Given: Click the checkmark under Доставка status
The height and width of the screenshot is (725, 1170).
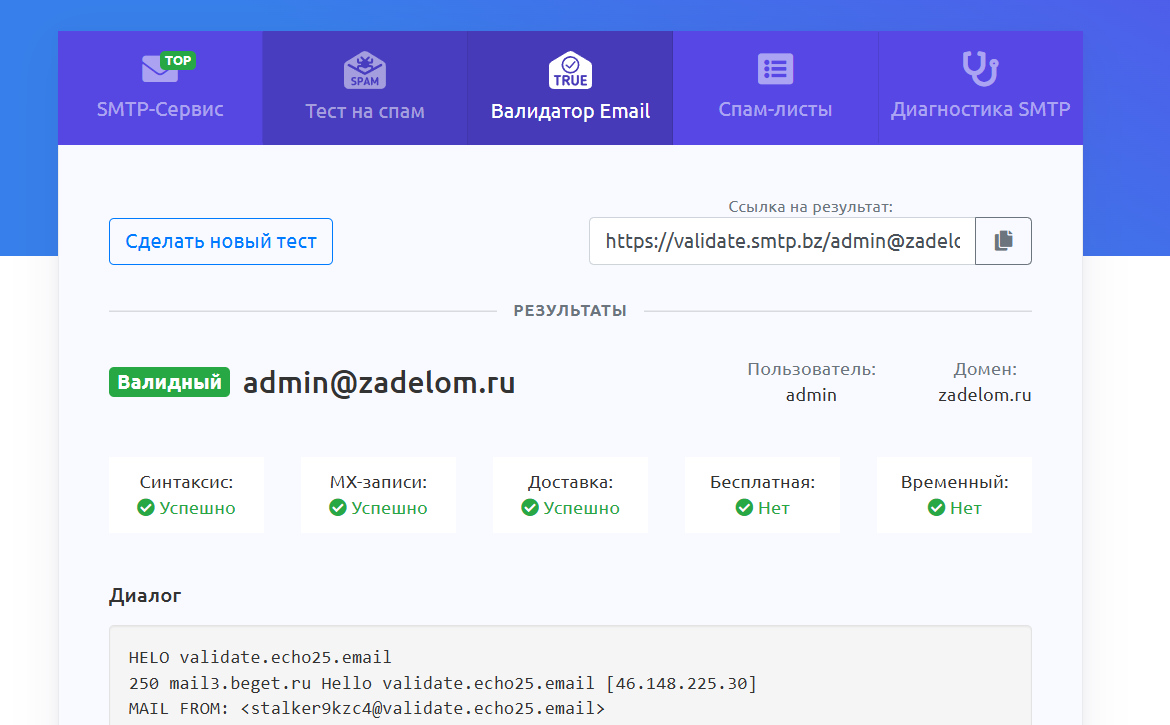Looking at the screenshot, I should (530, 508).
